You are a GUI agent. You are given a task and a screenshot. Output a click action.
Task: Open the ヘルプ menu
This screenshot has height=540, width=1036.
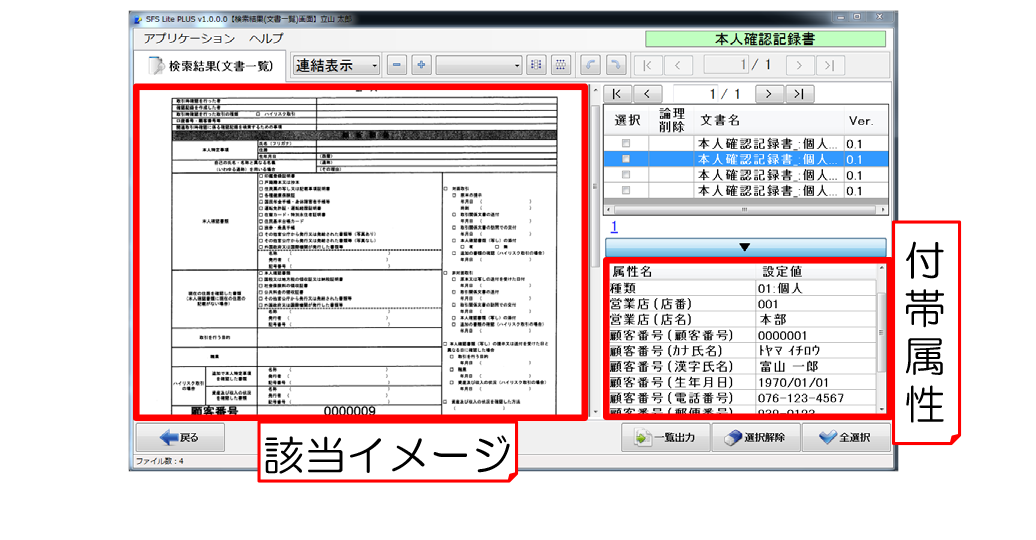[266, 38]
